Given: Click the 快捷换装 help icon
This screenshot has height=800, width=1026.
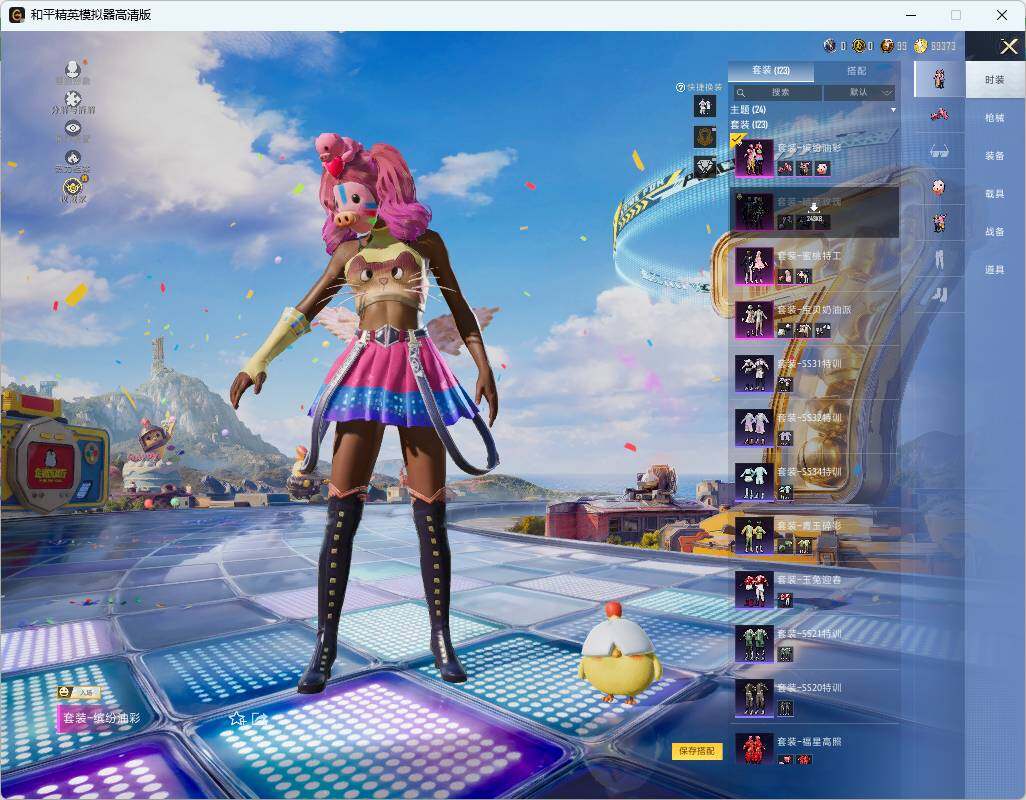Looking at the screenshot, I should pyautogui.click(x=680, y=87).
